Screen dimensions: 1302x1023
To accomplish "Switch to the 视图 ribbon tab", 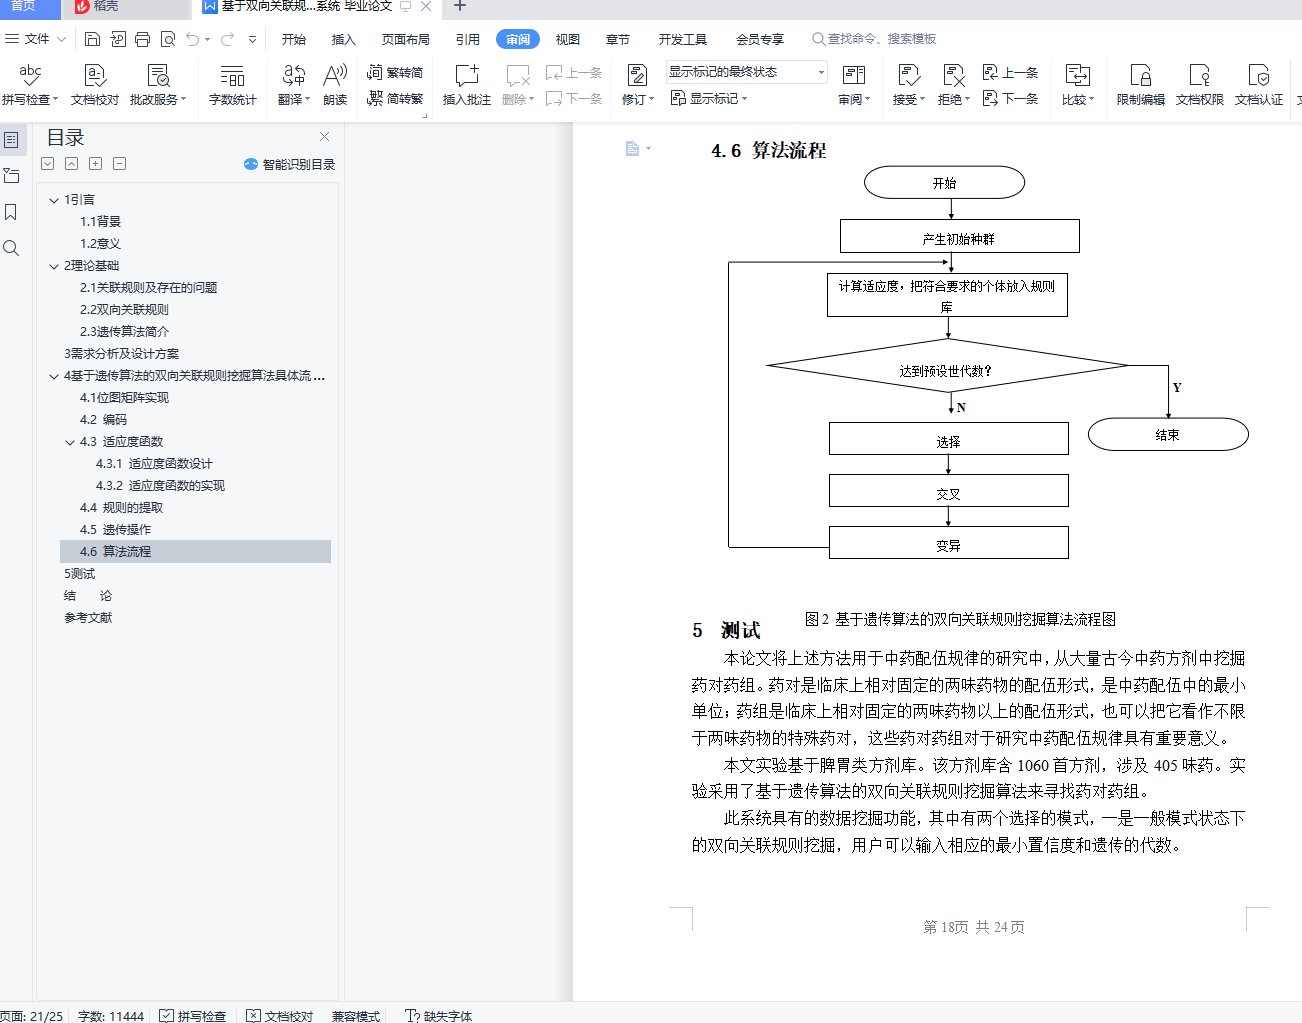I will pos(568,39).
